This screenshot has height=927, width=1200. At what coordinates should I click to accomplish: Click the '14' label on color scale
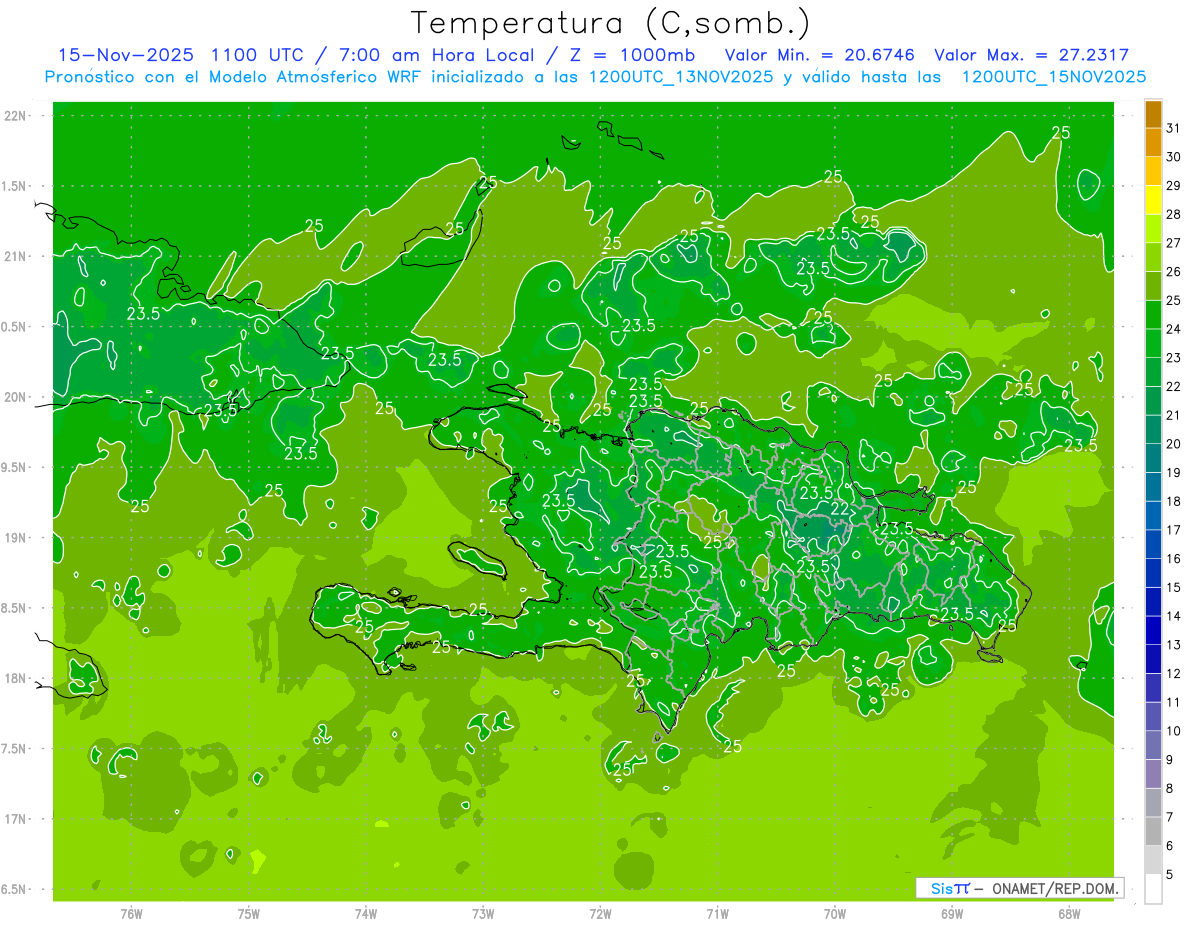tap(1174, 616)
